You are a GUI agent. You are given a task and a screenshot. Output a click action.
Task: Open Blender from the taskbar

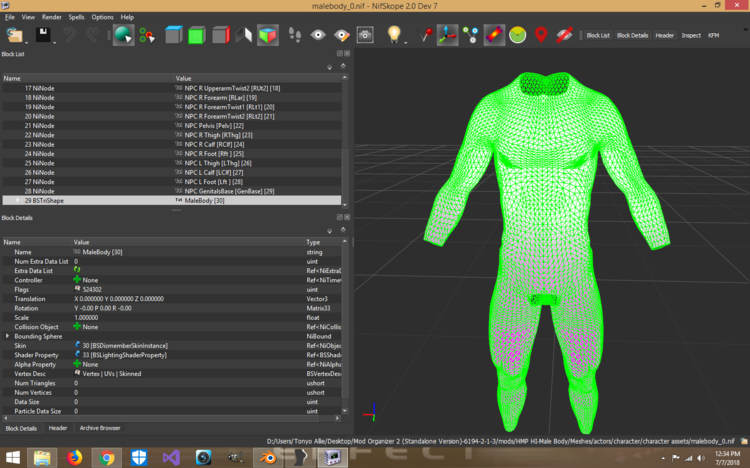268,457
